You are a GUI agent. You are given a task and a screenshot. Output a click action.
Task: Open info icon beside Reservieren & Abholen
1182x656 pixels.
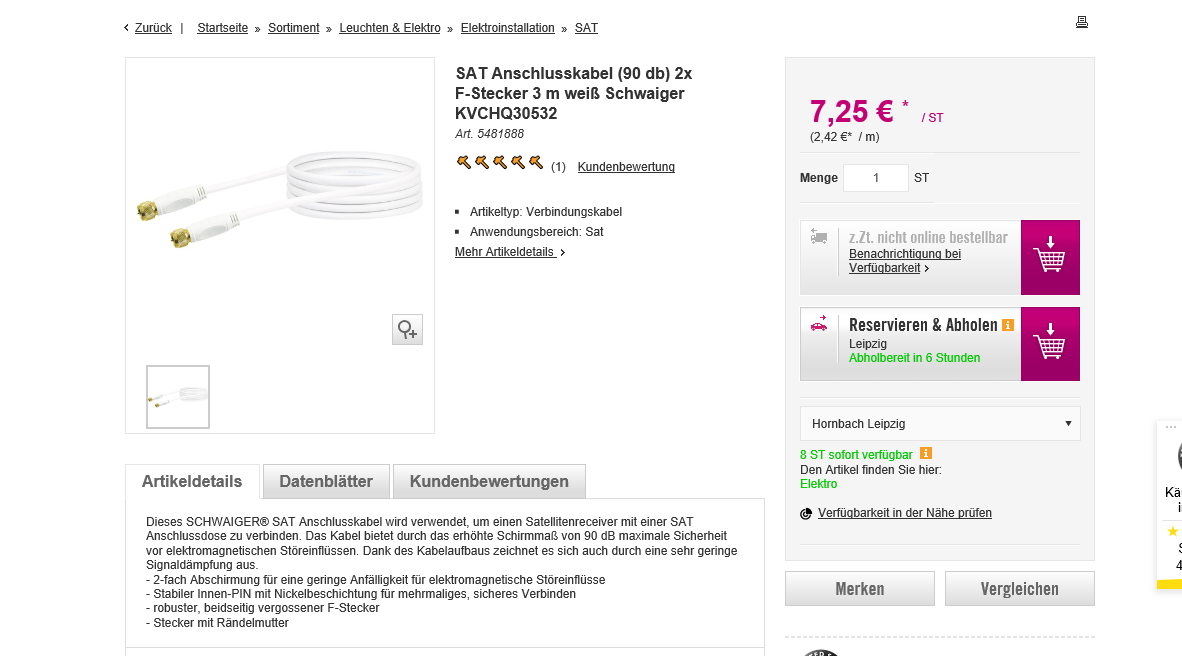1008,325
